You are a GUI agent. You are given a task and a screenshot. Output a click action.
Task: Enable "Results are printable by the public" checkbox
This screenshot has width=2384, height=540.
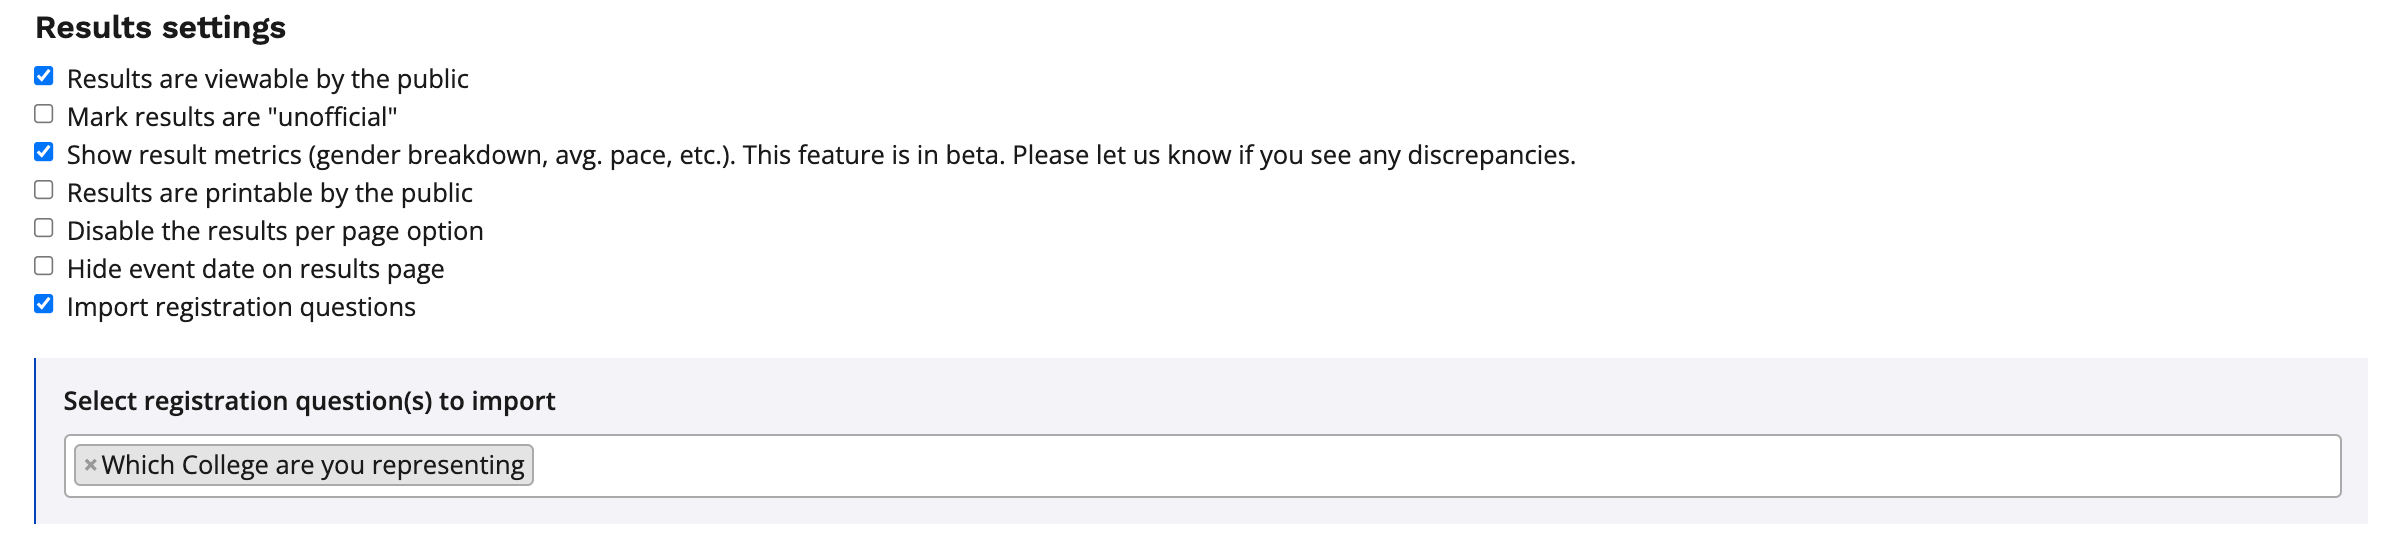pos(44,190)
